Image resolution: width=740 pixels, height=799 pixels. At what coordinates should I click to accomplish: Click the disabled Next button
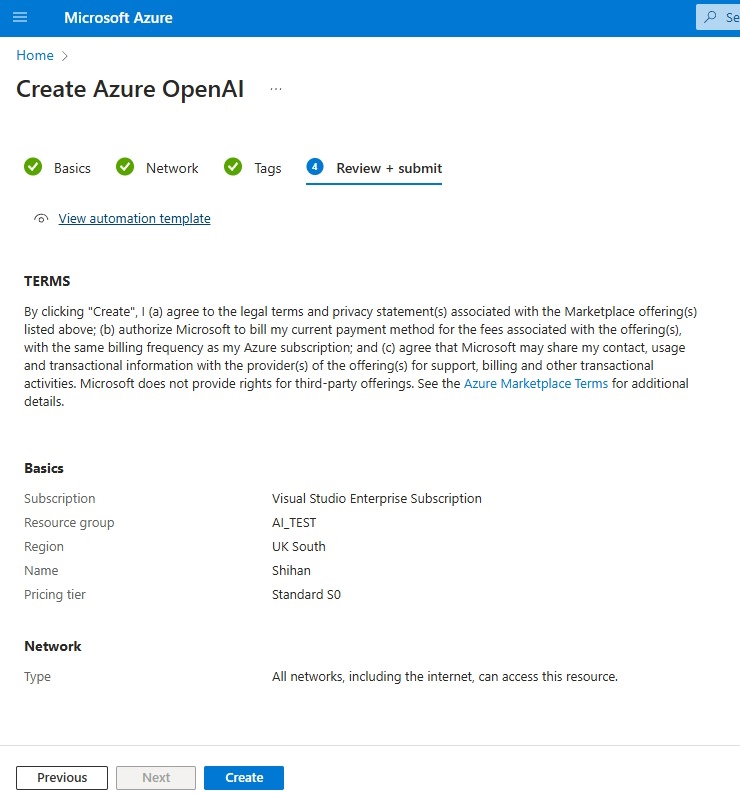156,778
